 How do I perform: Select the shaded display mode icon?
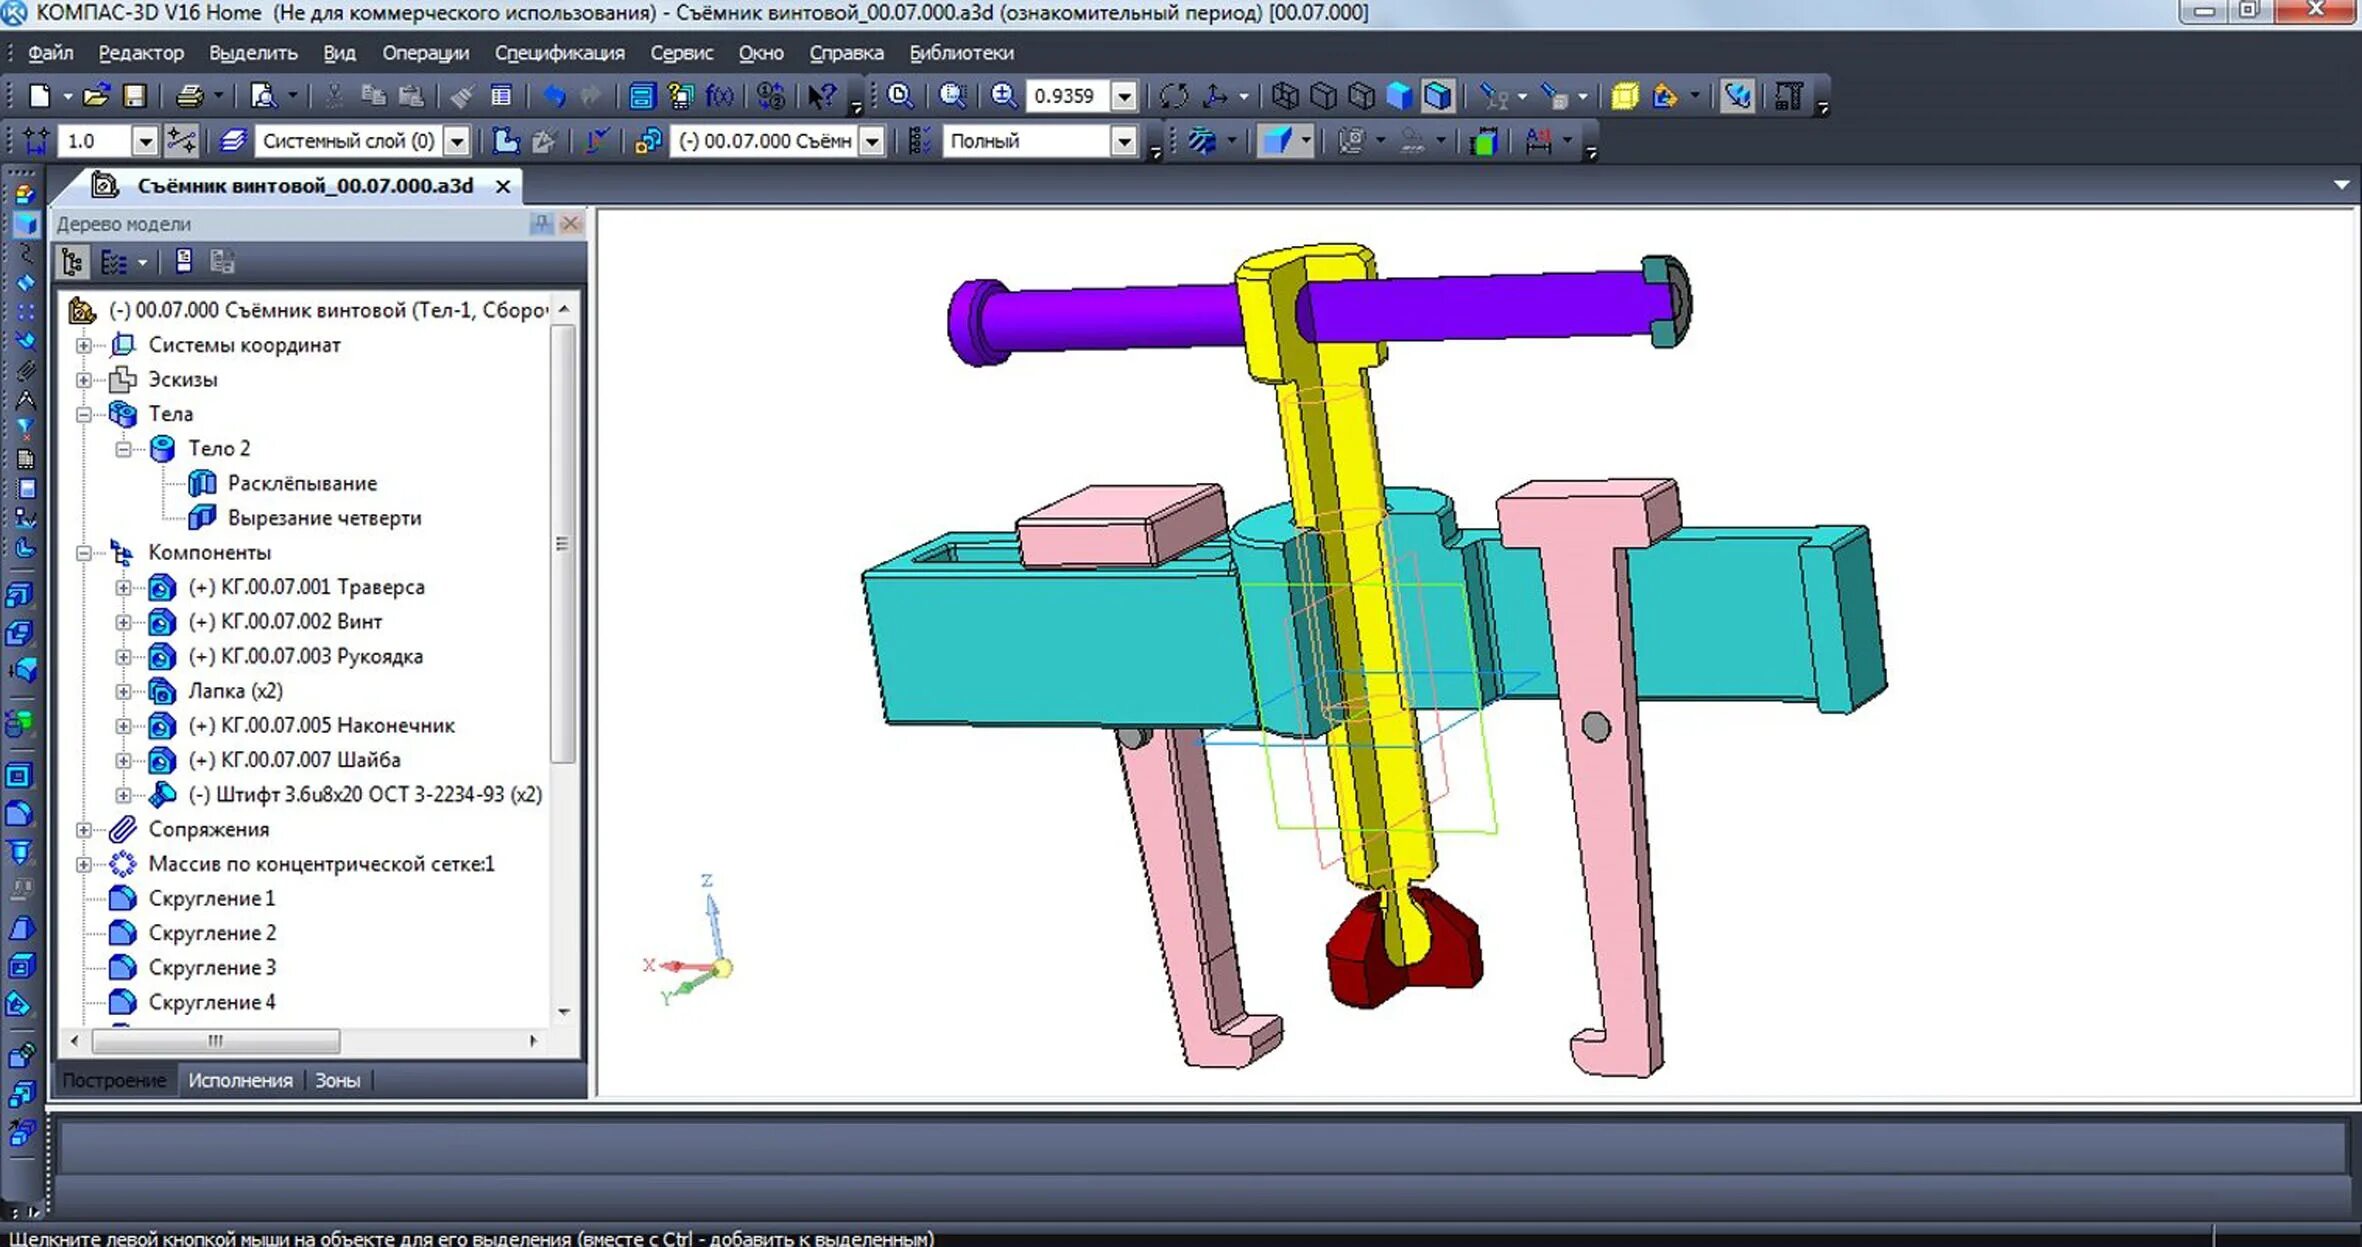1399,96
